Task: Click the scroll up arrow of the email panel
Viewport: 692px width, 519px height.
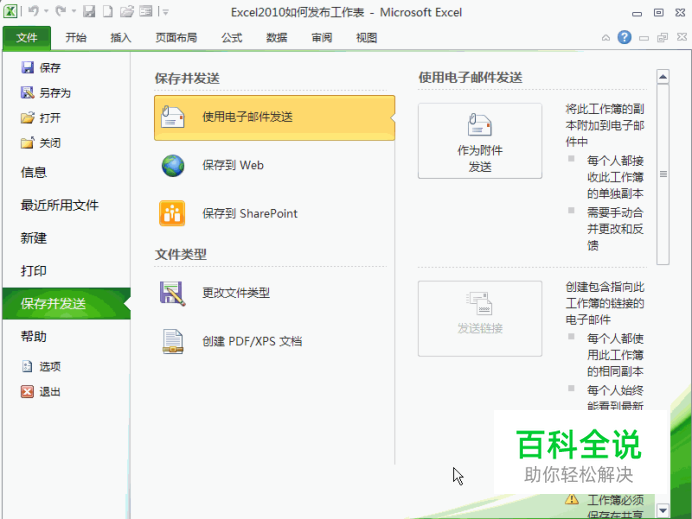Action: pos(662,77)
